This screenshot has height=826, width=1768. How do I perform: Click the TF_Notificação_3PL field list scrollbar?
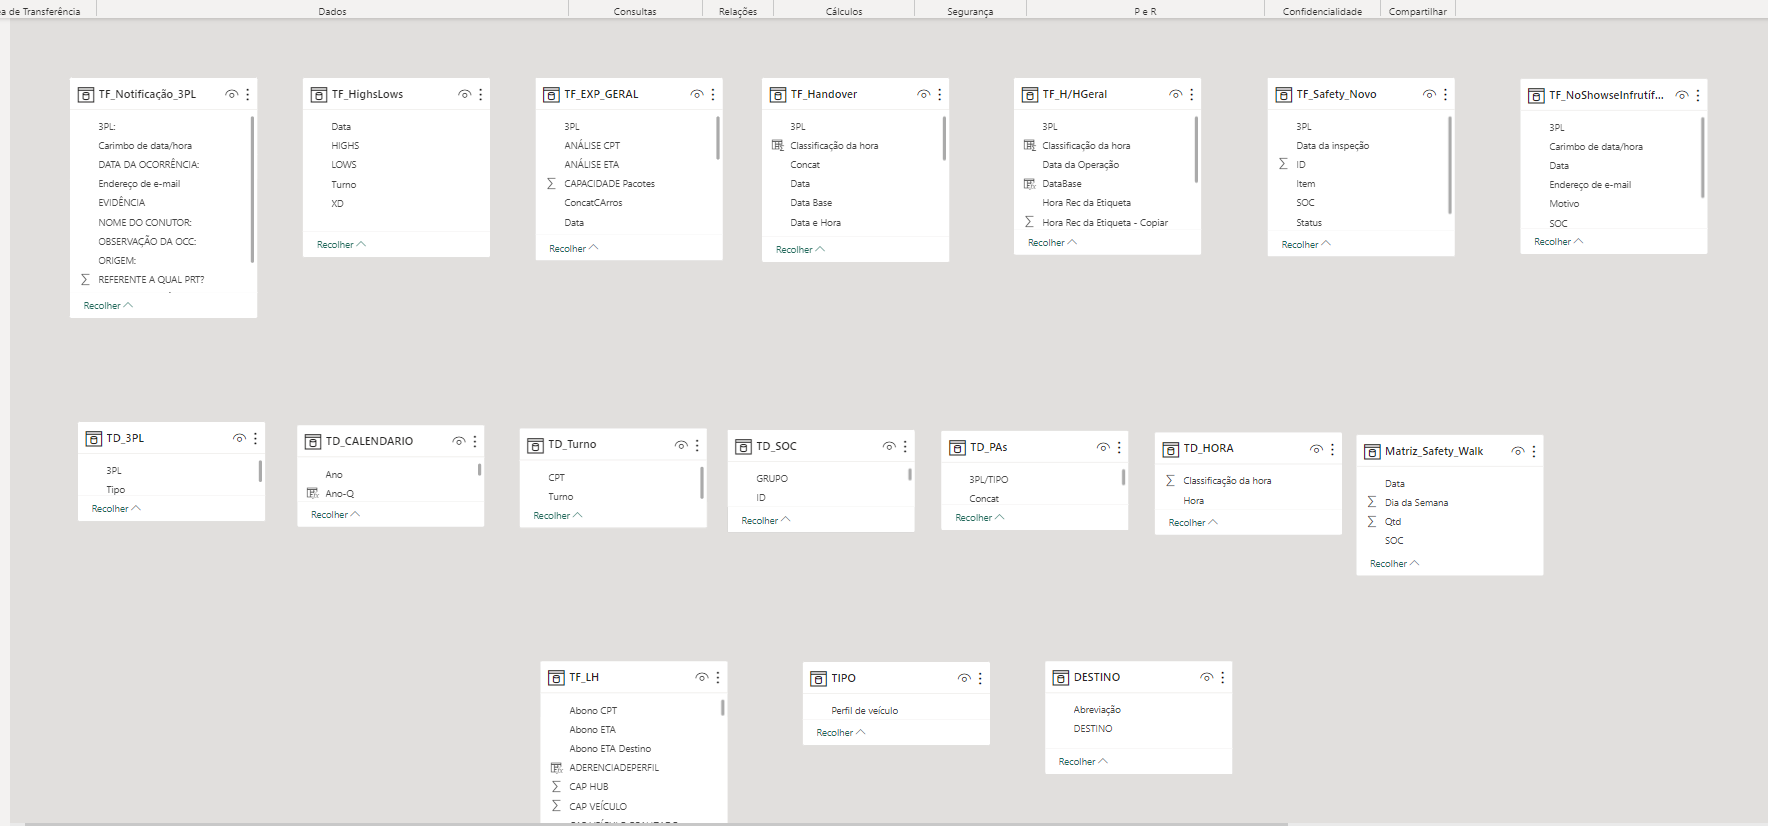[252, 190]
